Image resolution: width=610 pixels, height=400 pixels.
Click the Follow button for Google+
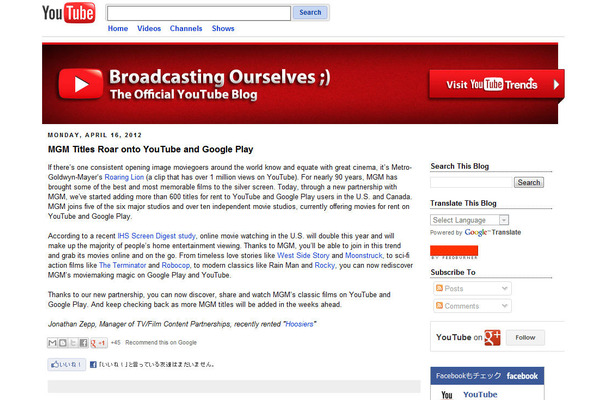pyautogui.click(x=525, y=337)
